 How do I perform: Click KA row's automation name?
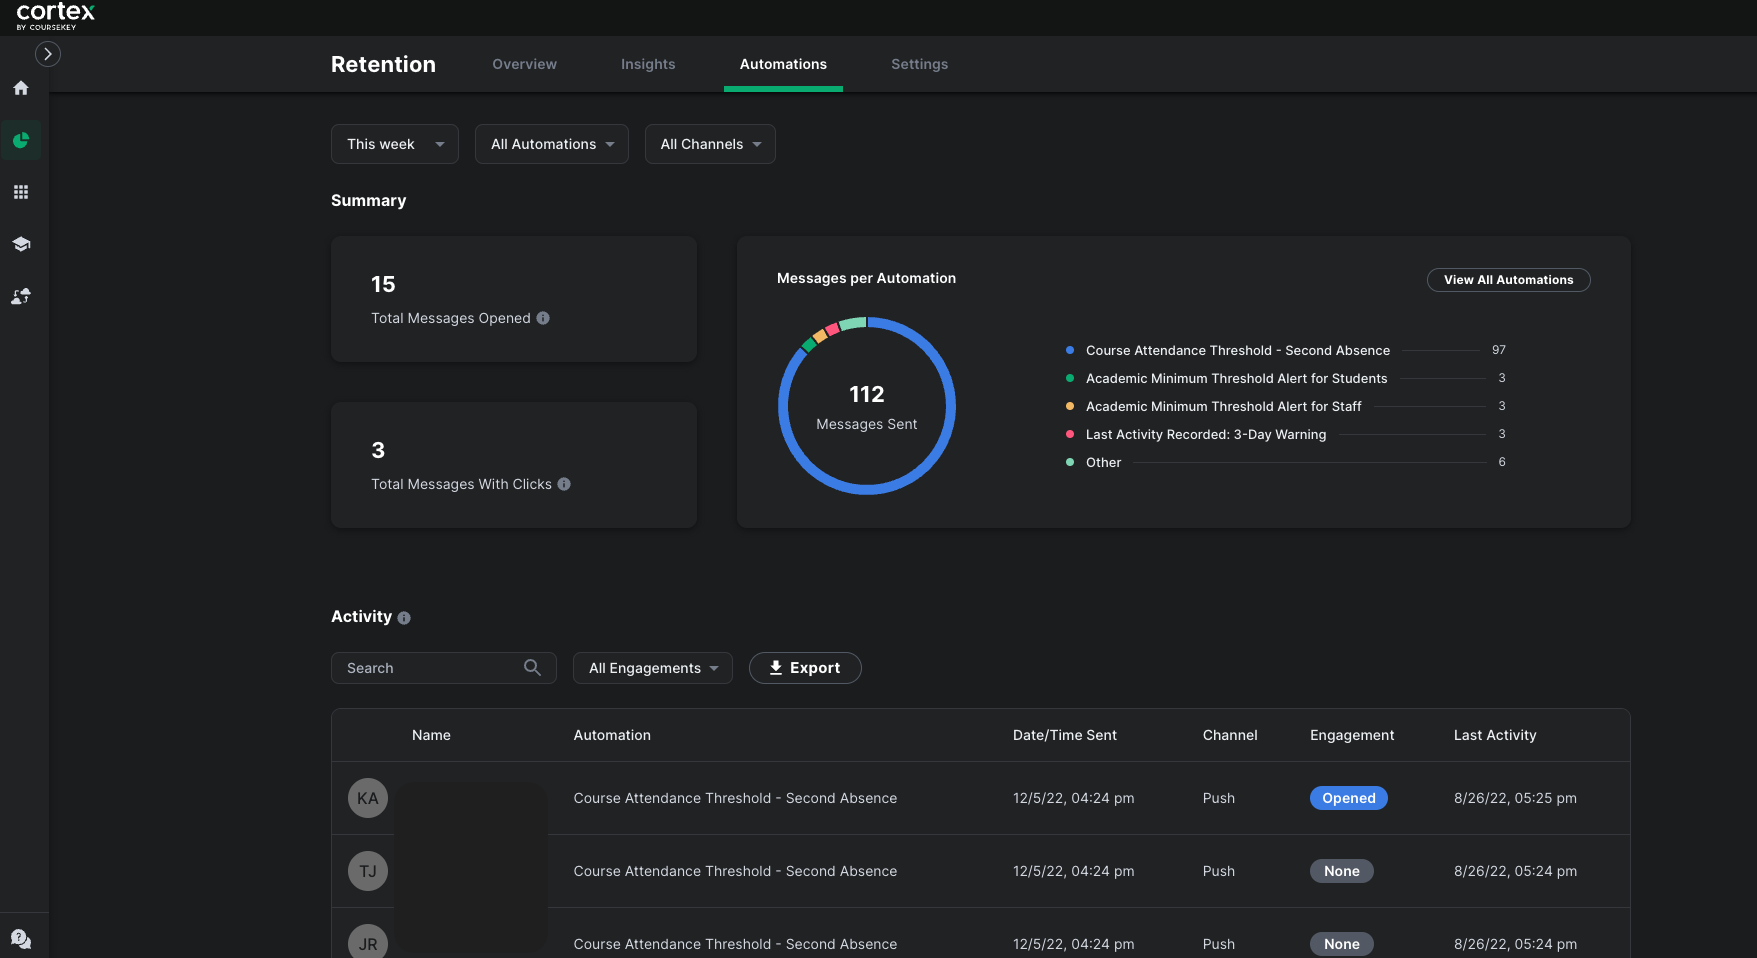(x=735, y=798)
